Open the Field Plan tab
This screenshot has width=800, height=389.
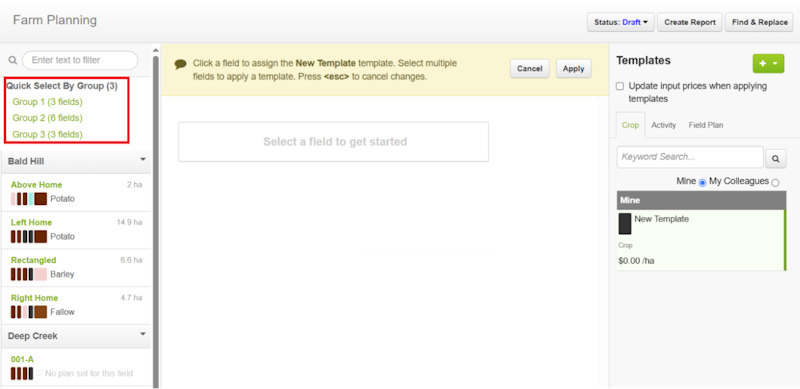pos(706,125)
